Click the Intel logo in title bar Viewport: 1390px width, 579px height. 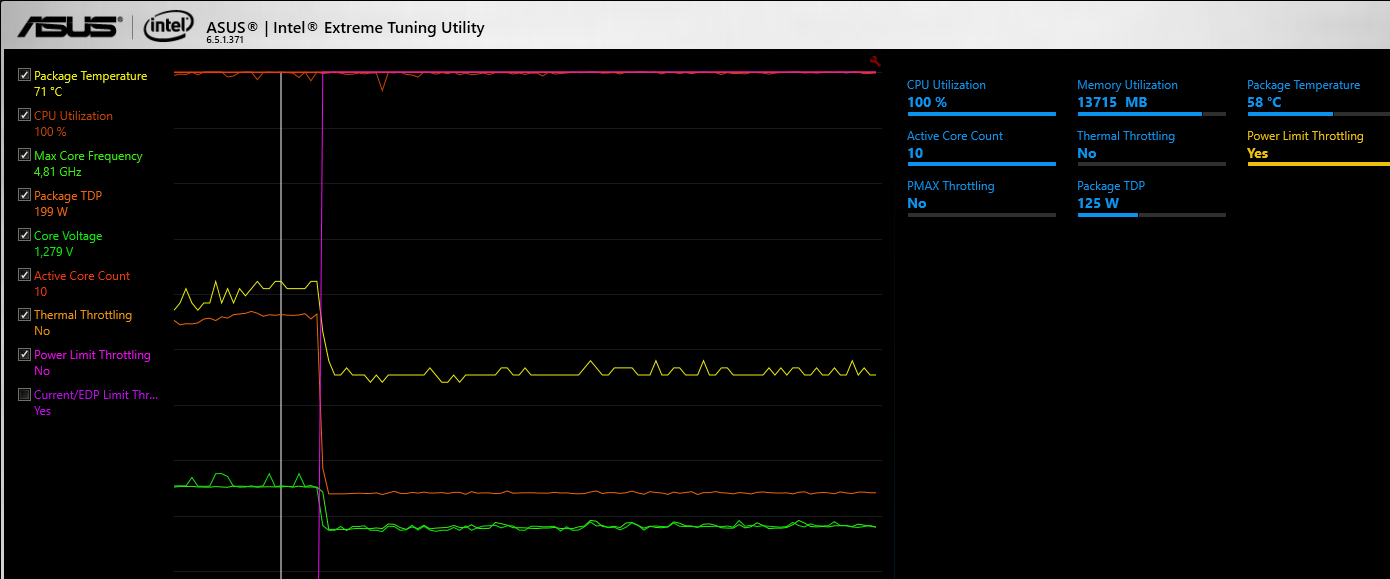point(168,27)
